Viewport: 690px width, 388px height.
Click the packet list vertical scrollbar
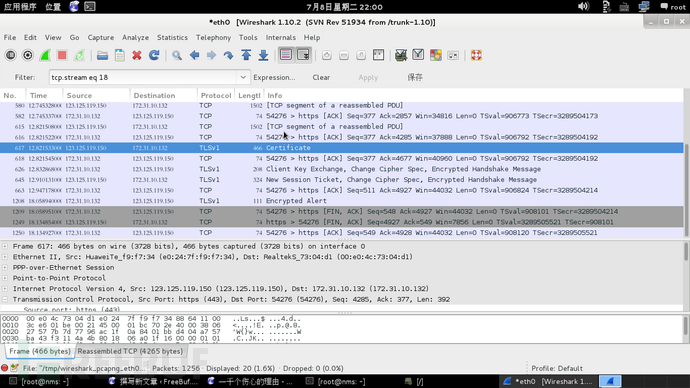[686, 189]
